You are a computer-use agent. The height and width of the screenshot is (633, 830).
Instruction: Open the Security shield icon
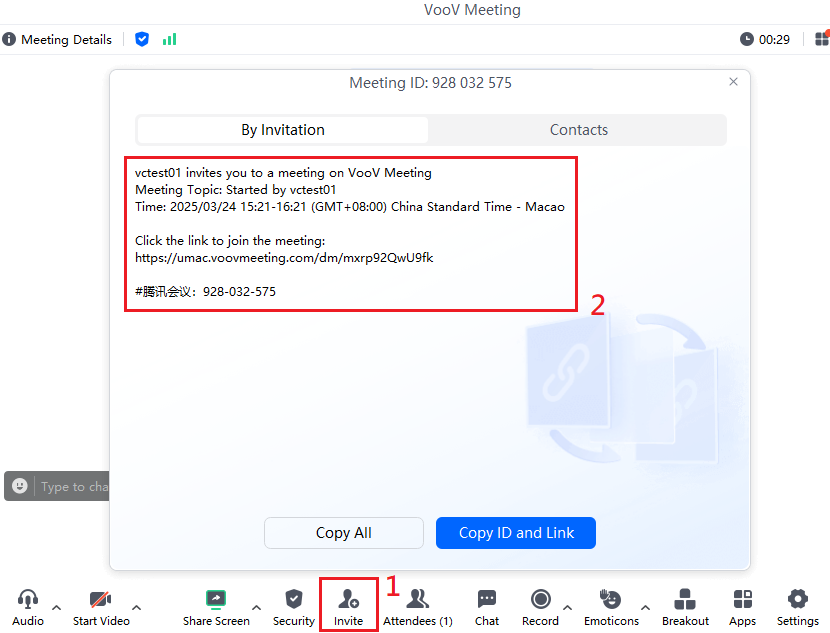294,600
